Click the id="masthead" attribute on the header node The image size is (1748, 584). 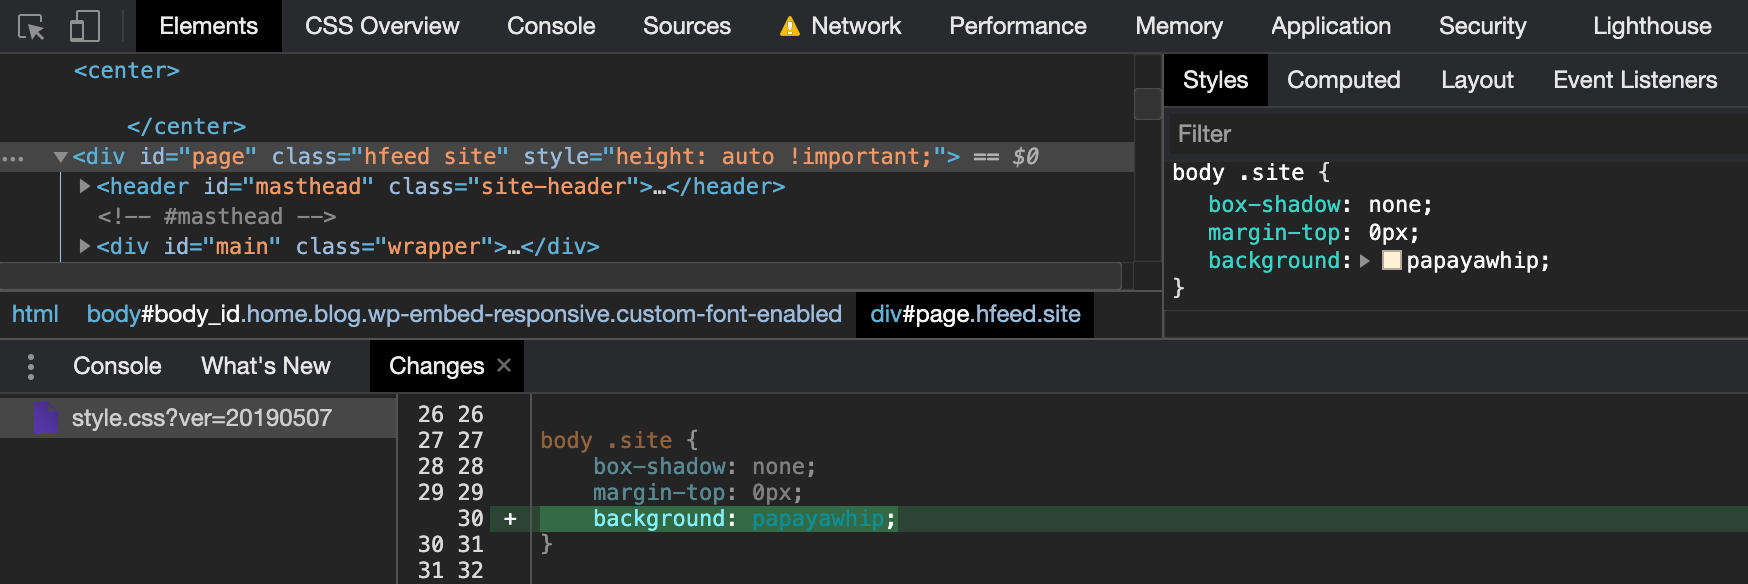[x=289, y=187]
